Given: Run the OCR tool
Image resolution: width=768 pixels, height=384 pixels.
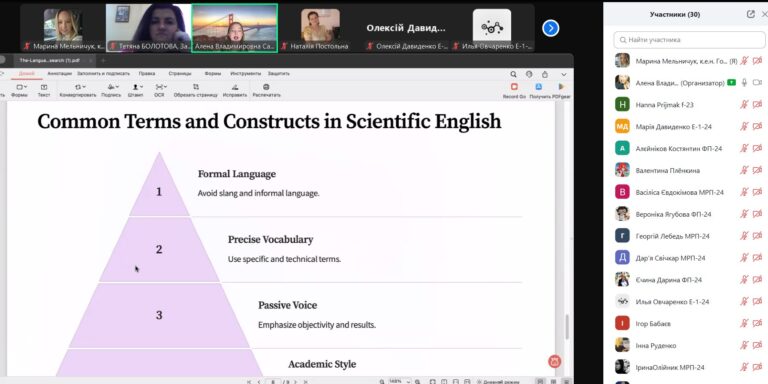Looking at the screenshot, I should pyautogui.click(x=159, y=91).
